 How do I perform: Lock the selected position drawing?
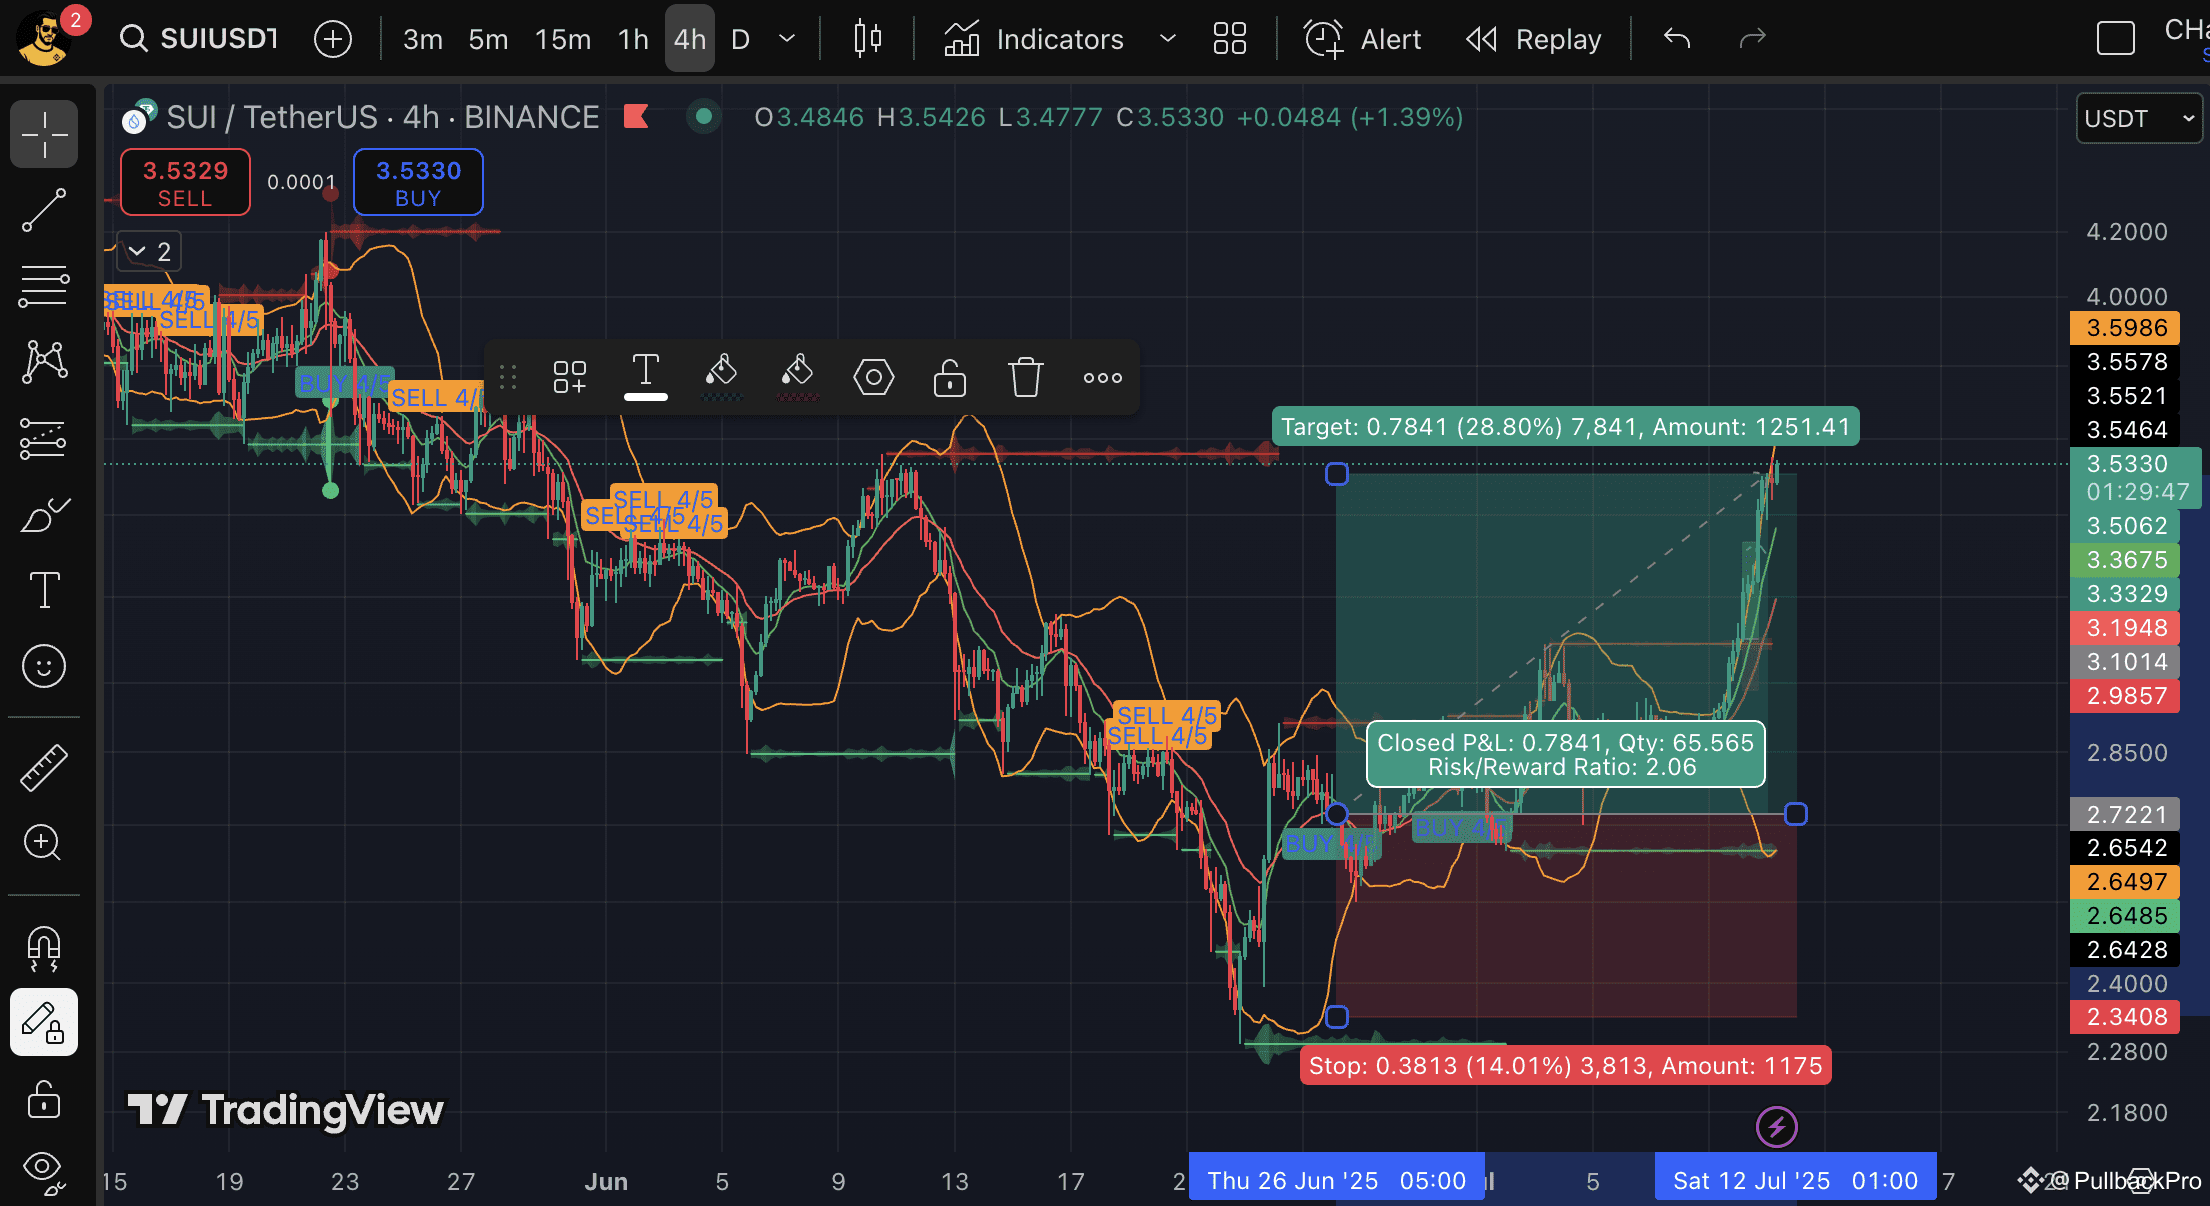click(x=950, y=377)
